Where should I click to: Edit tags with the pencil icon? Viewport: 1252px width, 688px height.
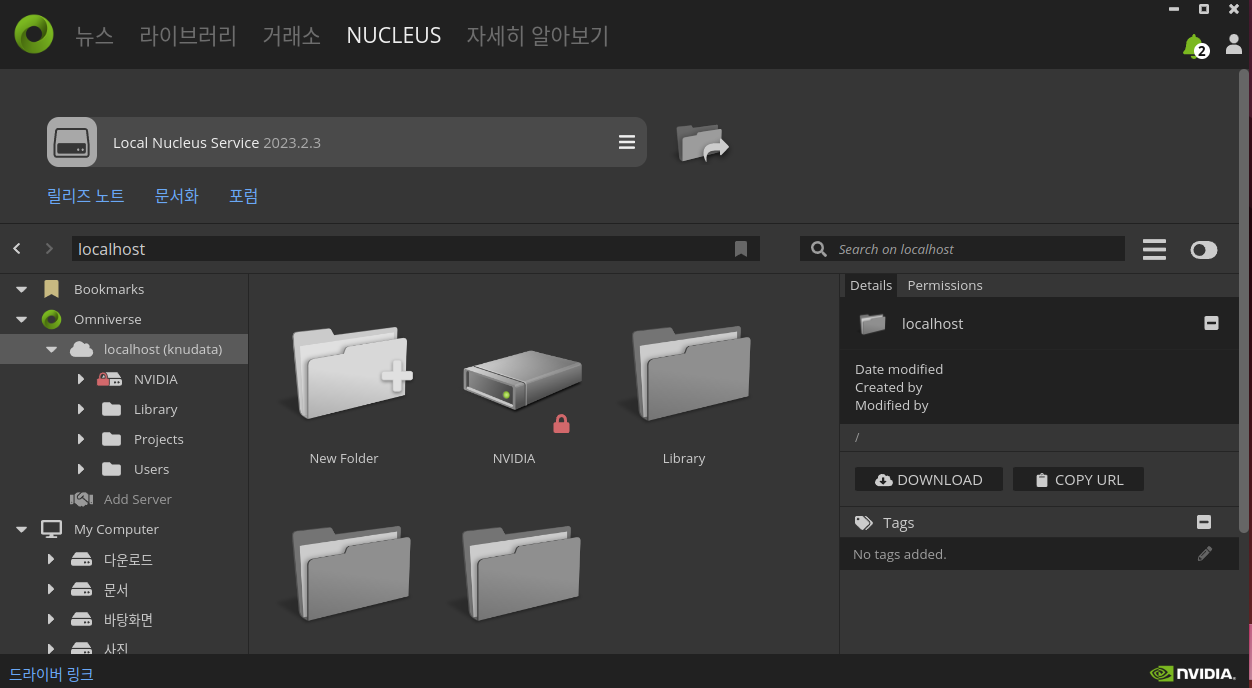pyautogui.click(x=1205, y=553)
